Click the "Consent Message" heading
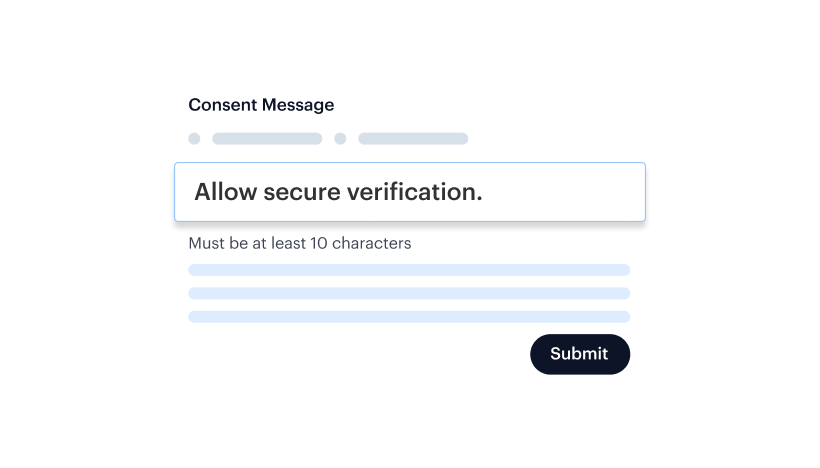Viewport: 820px width, 468px height. pos(261,105)
